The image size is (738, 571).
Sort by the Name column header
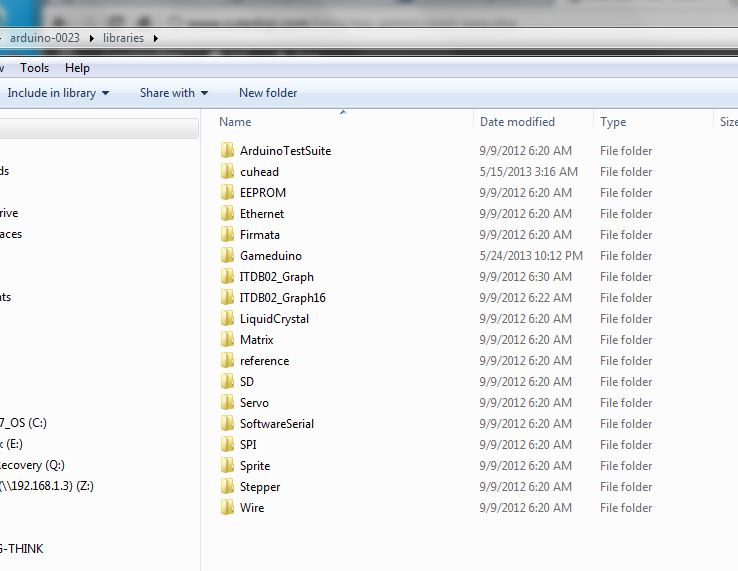pos(235,122)
